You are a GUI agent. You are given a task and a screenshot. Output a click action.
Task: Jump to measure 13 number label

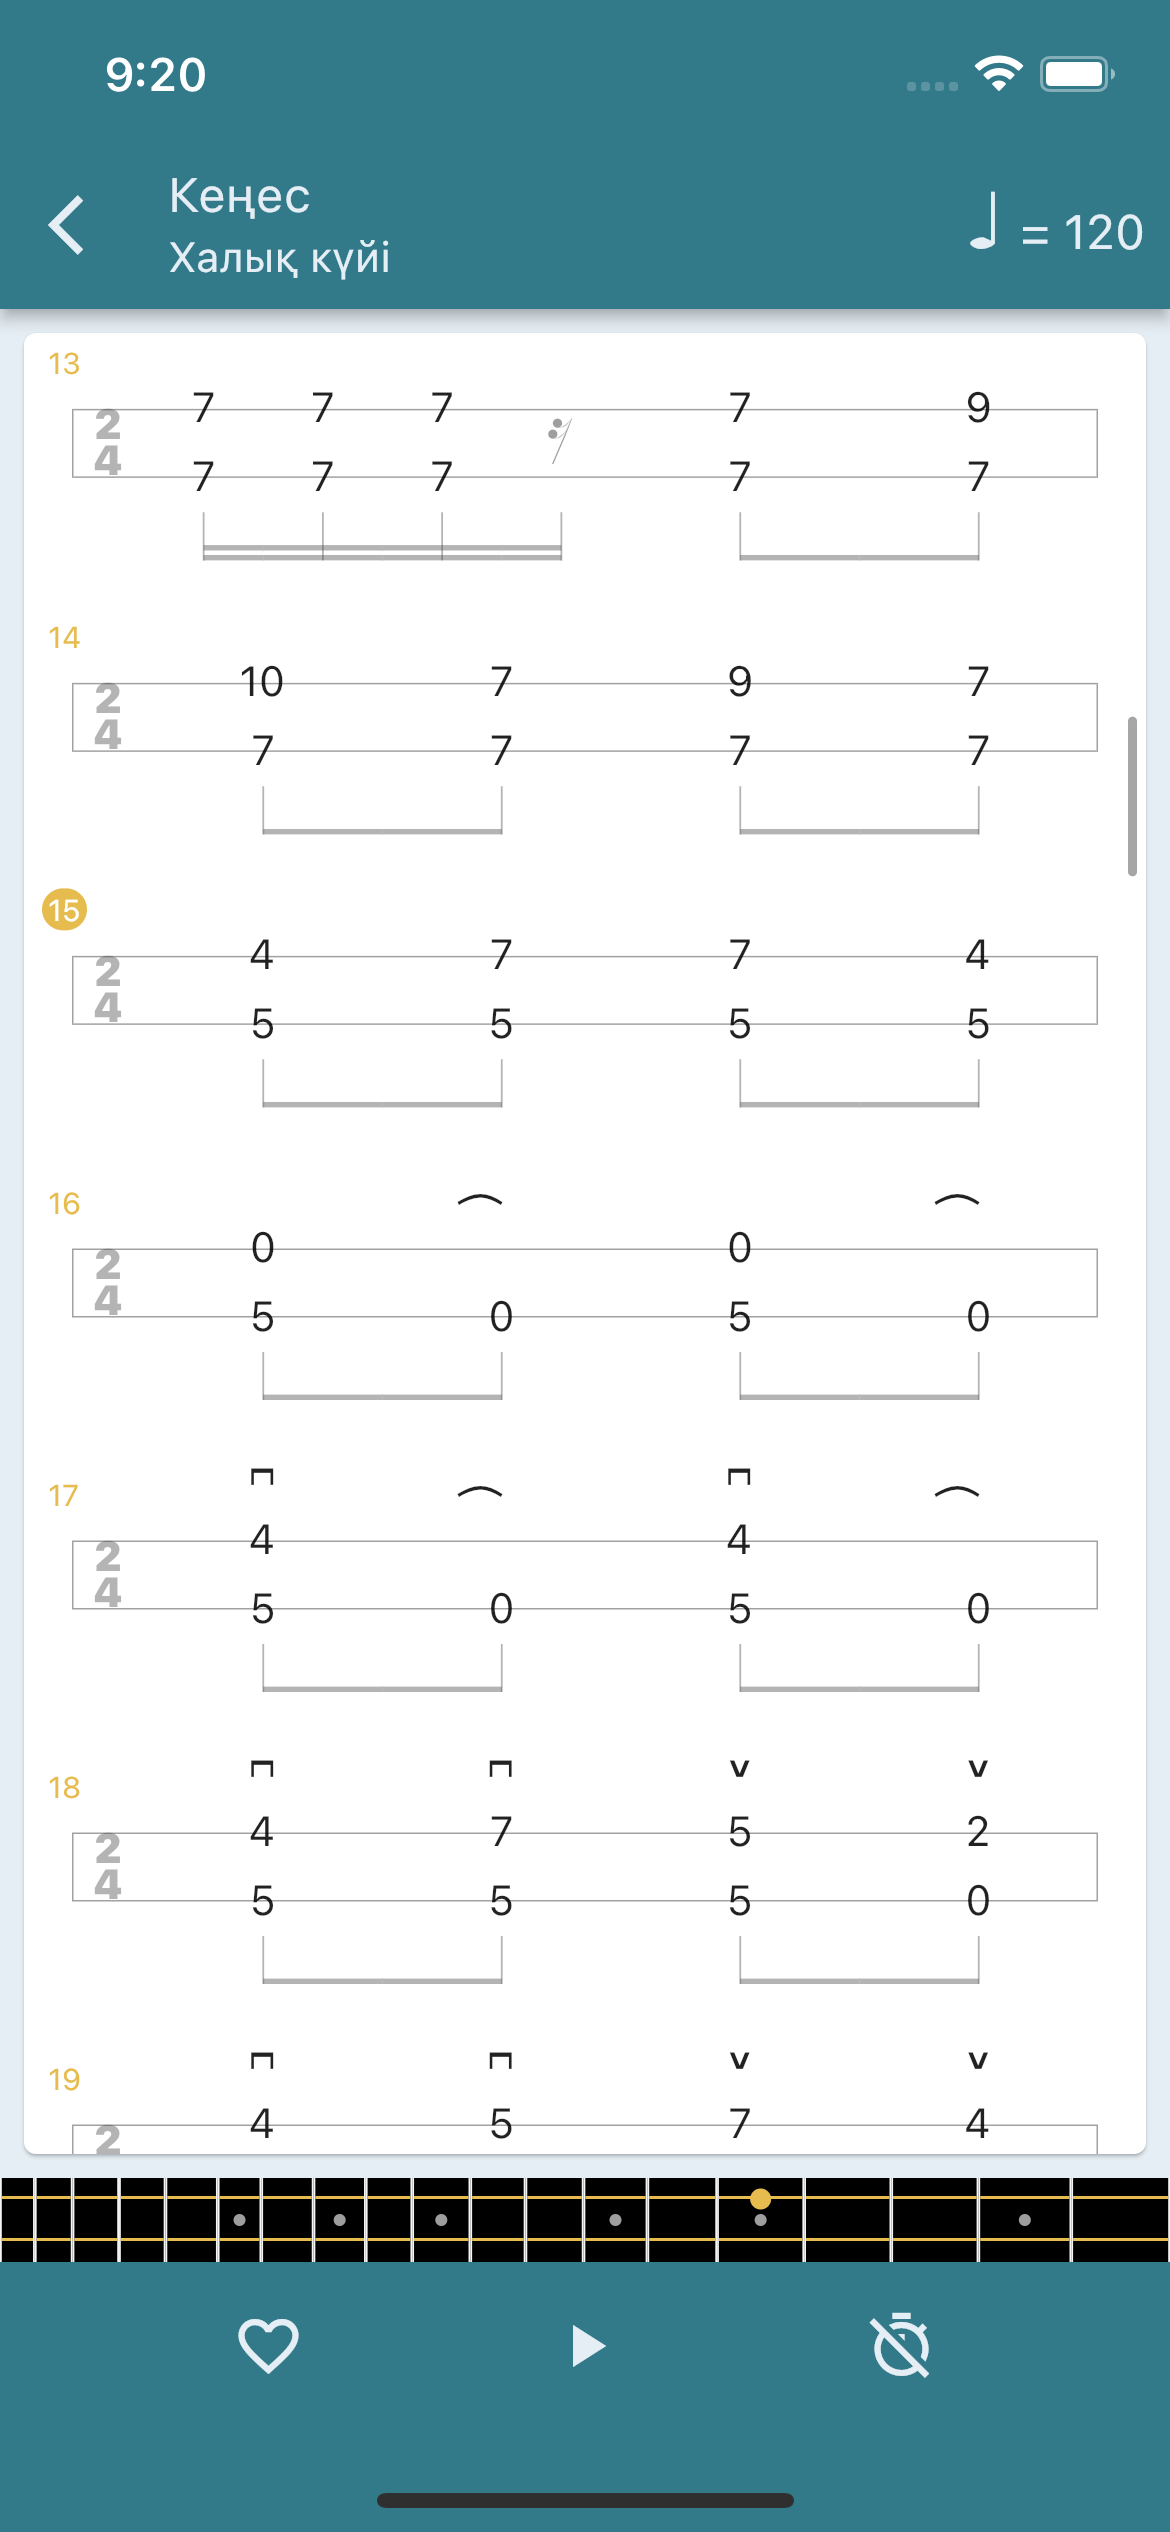[64, 364]
